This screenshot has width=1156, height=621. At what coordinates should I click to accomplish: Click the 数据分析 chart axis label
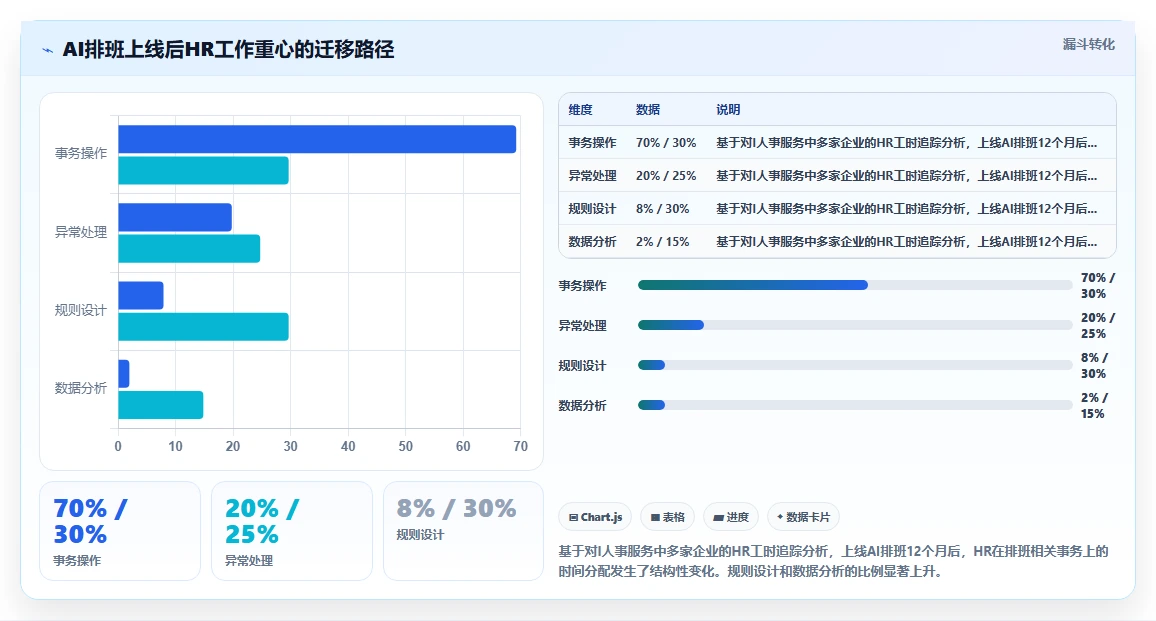pos(80,389)
